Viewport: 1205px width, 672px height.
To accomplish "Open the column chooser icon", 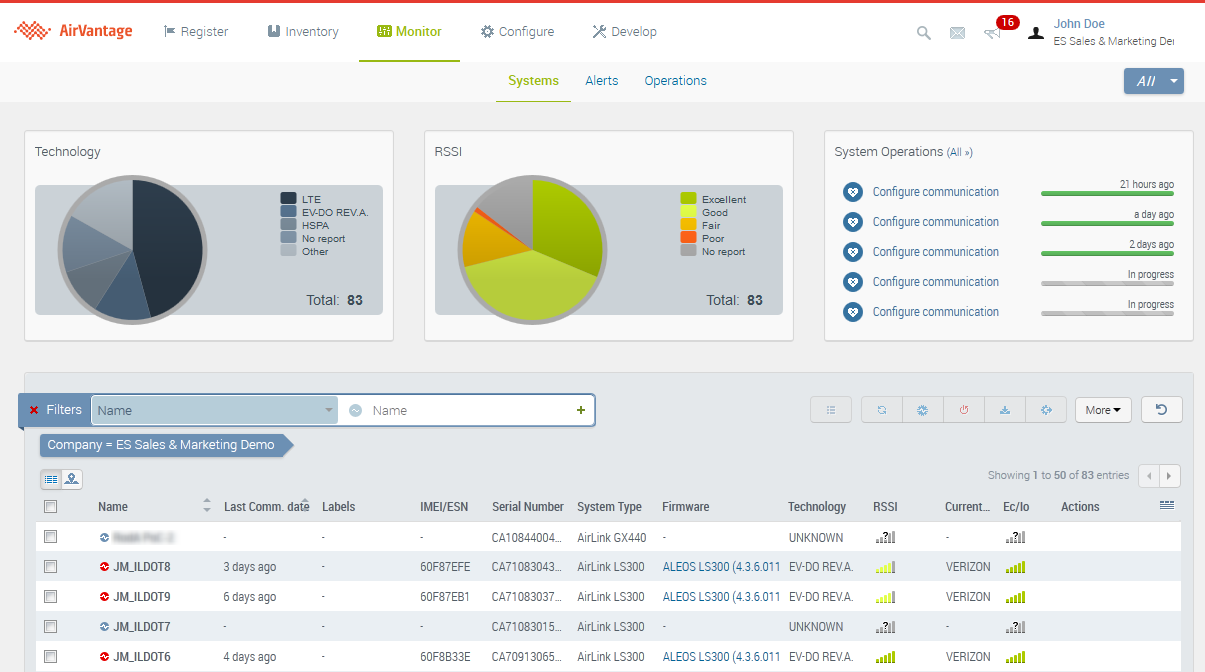I will [1167, 506].
